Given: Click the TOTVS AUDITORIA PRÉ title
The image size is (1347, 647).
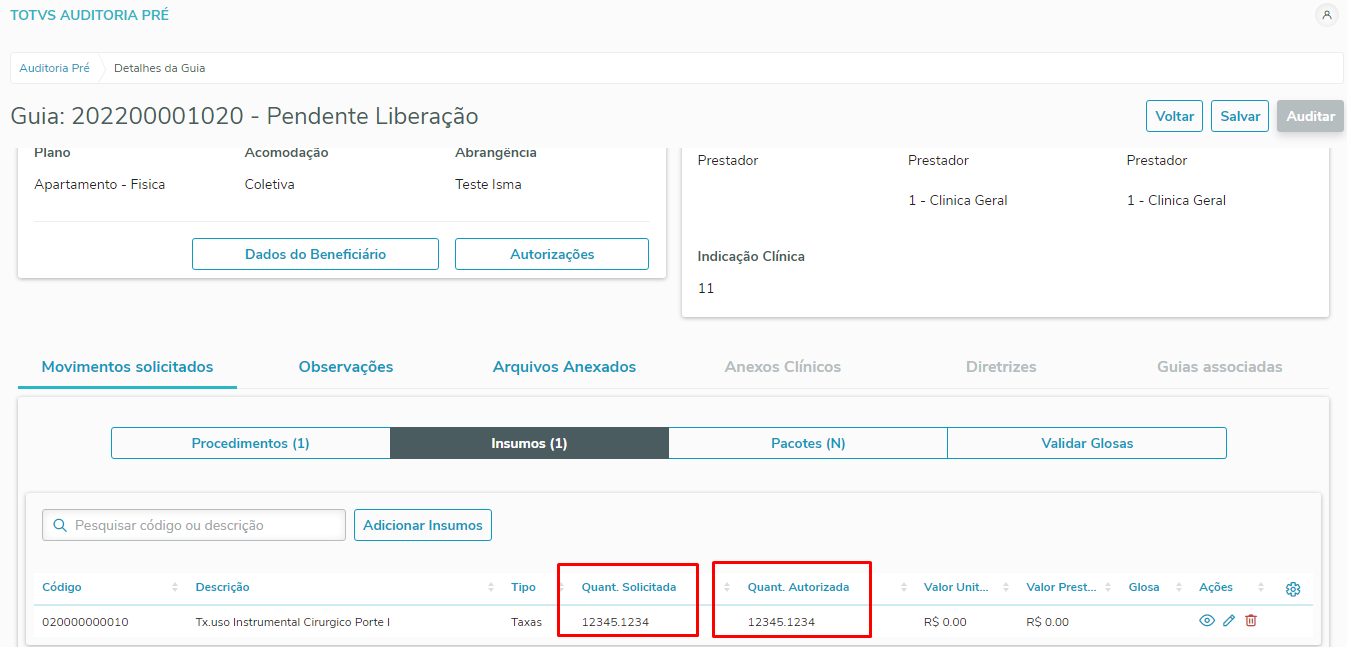Looking at the screenshot, I should [x=89, y=15].
